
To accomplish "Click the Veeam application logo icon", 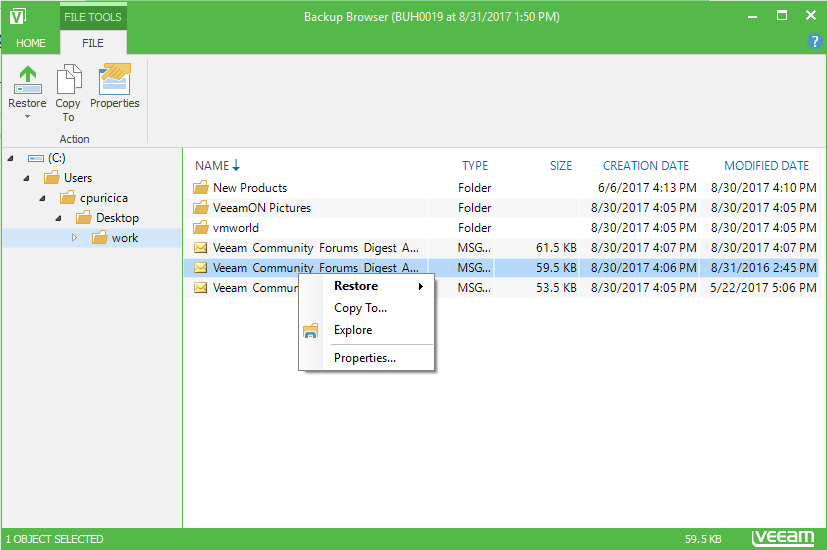I will 17,16.
